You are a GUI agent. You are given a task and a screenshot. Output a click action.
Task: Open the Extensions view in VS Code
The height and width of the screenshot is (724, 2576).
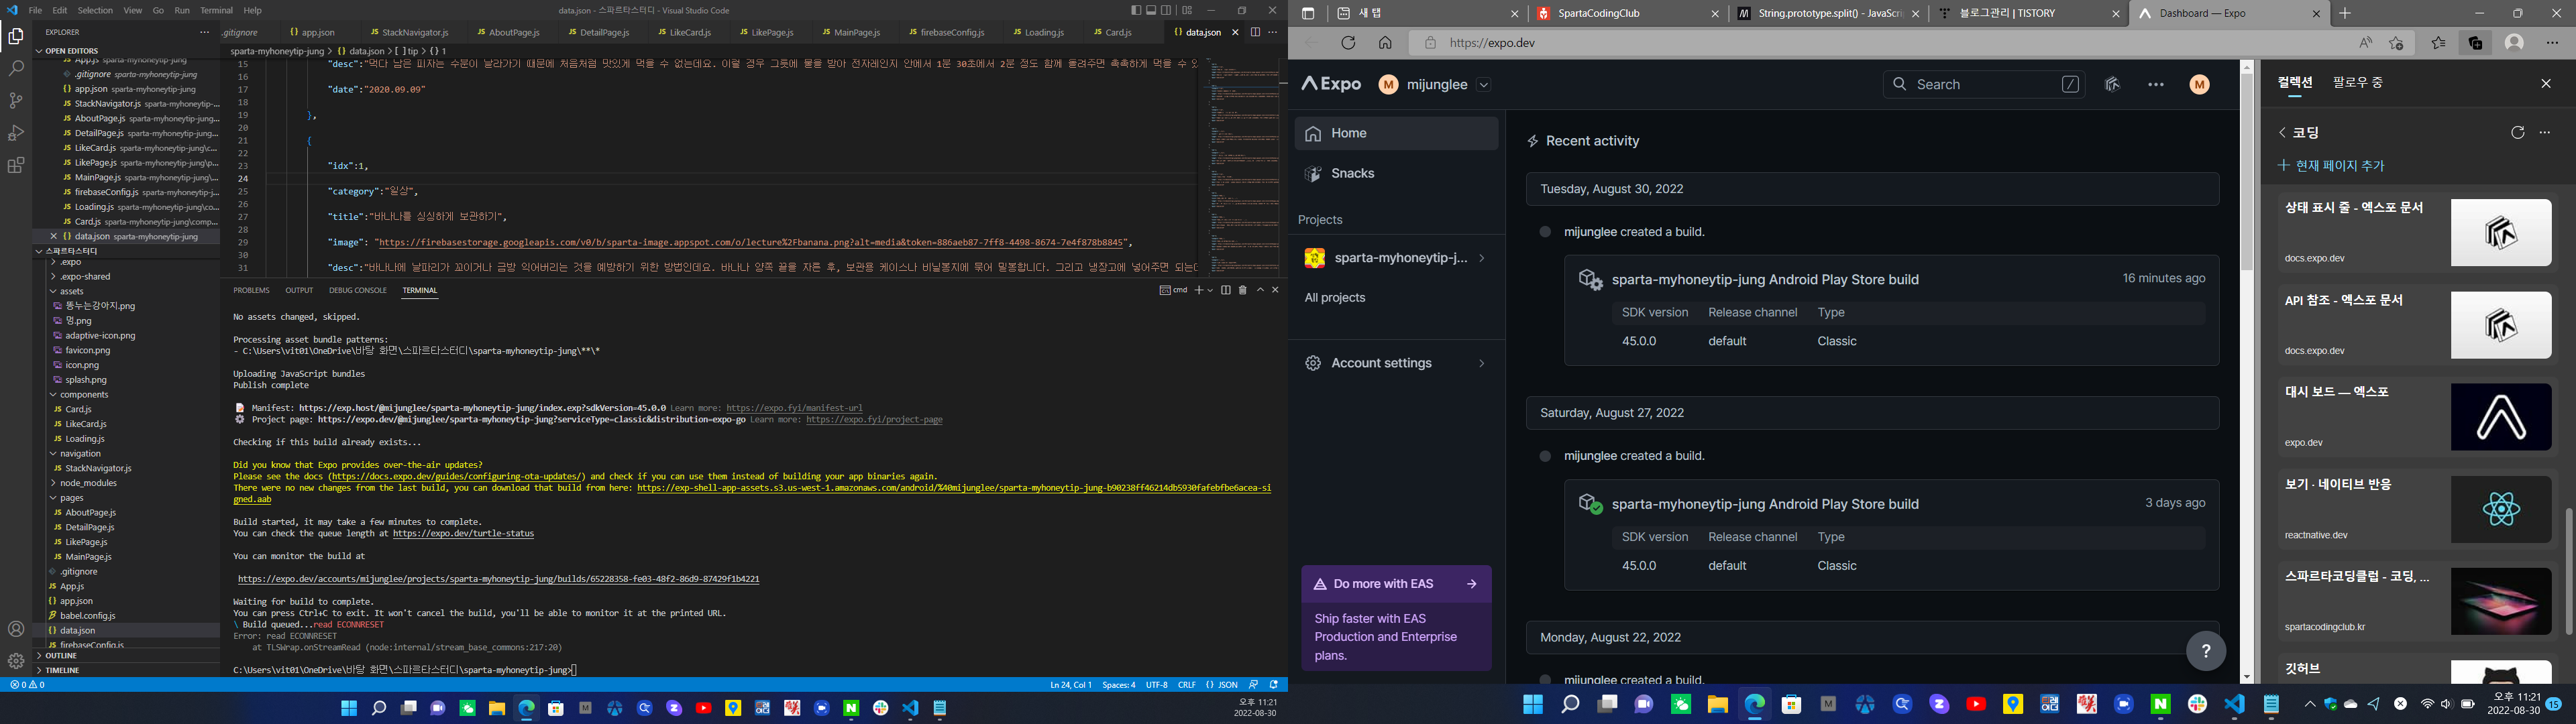16,165
